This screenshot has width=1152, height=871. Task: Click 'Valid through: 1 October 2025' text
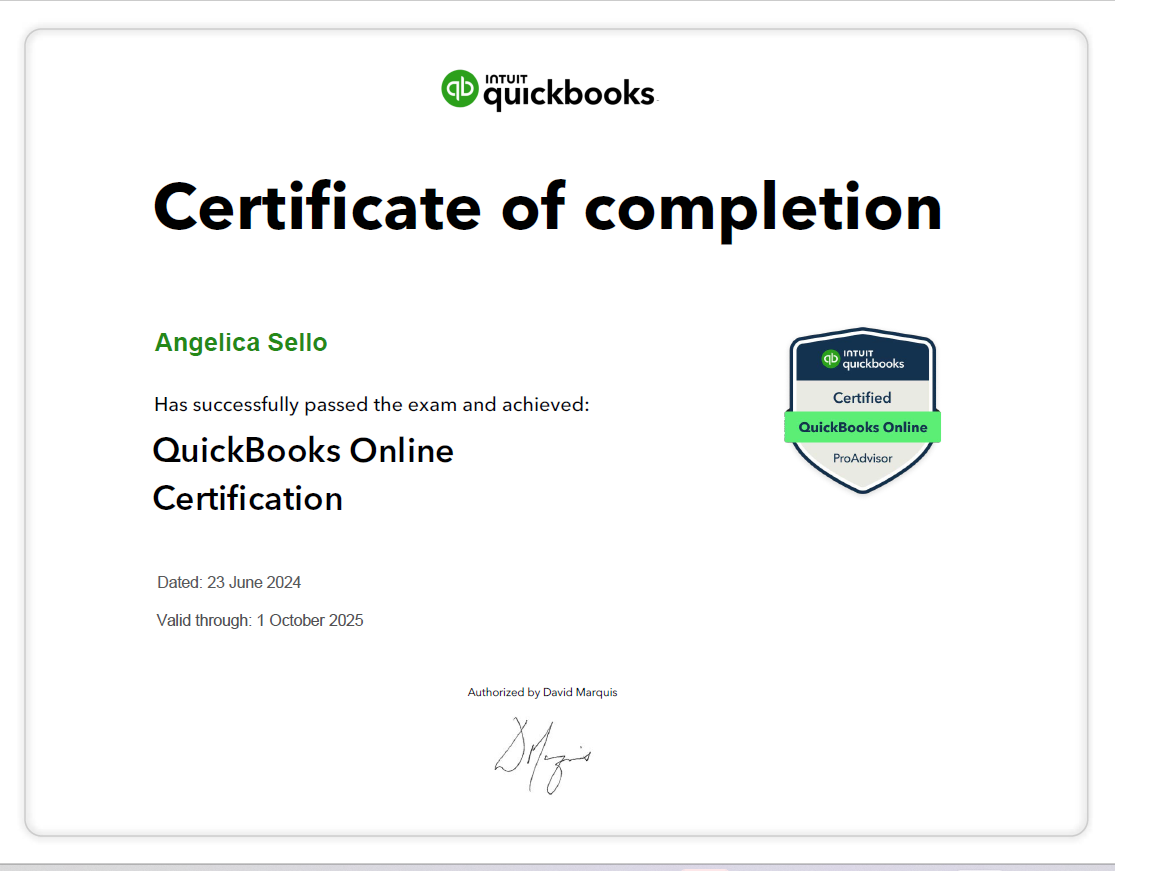coord(260,621)
